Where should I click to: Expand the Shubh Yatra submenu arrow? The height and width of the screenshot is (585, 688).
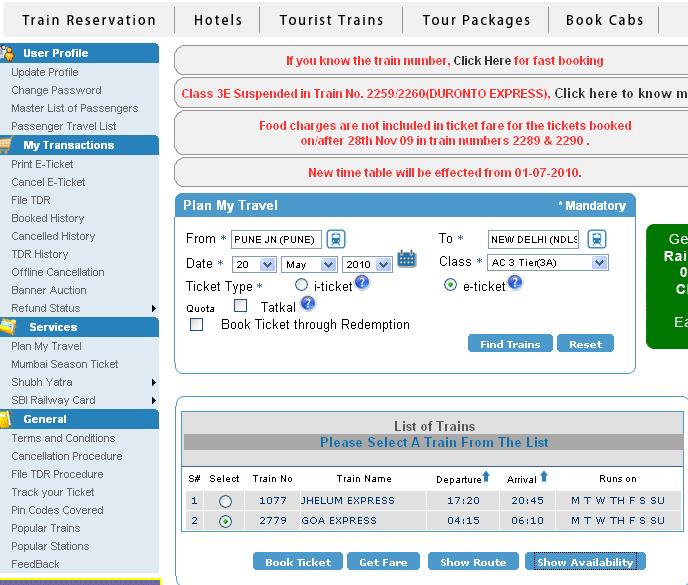(154, 382)
